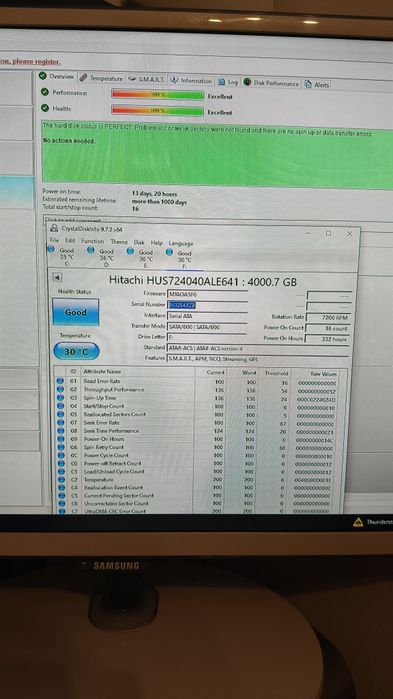This screenshot has width=393, height=699.
Task: Click the green disk status message box
Action: pyautogui.click(x=217, y=154)
